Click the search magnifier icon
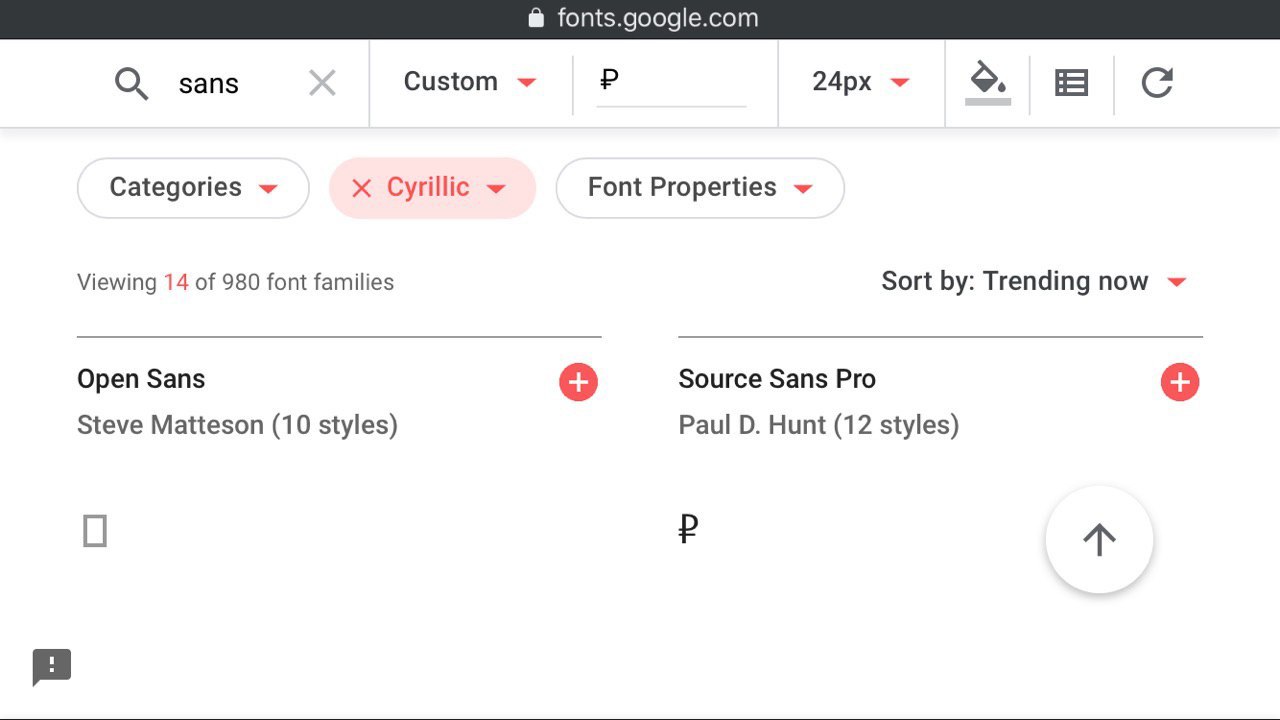The height and width of the screenshot is (720, 1280). pyautogui.click(x=131, y=83)
